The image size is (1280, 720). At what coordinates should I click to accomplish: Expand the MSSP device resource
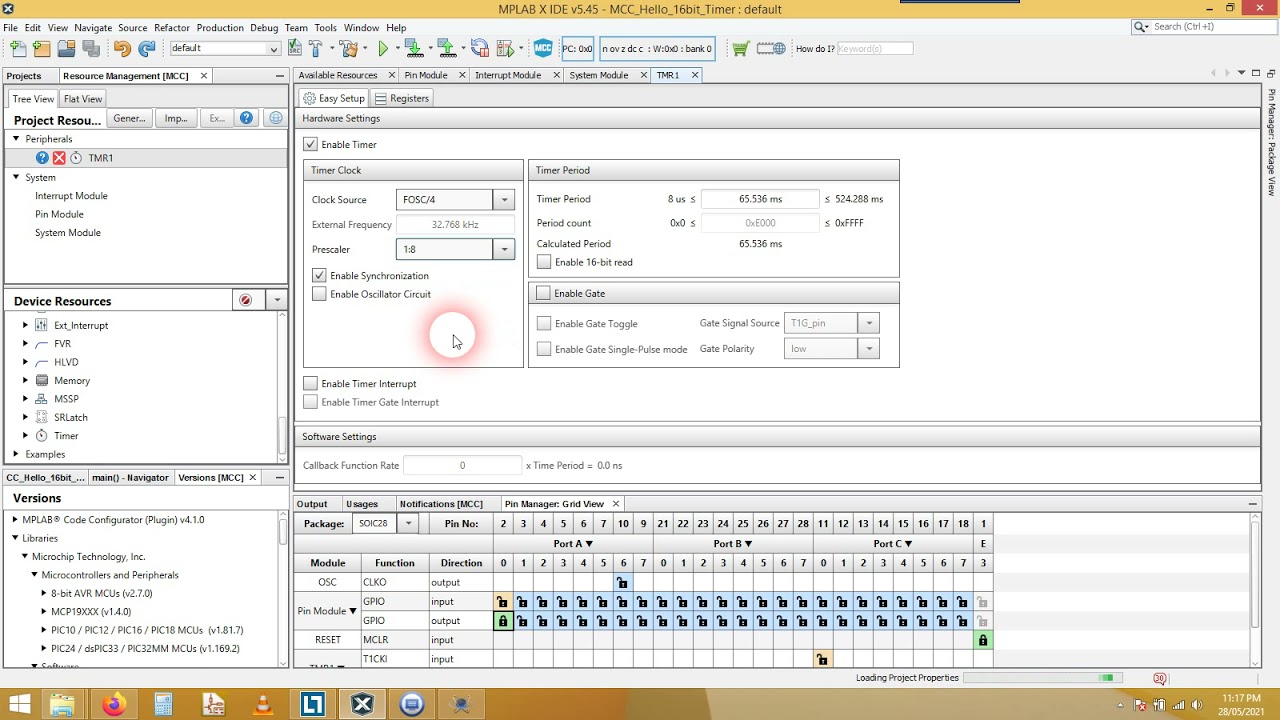click(25, 399)
